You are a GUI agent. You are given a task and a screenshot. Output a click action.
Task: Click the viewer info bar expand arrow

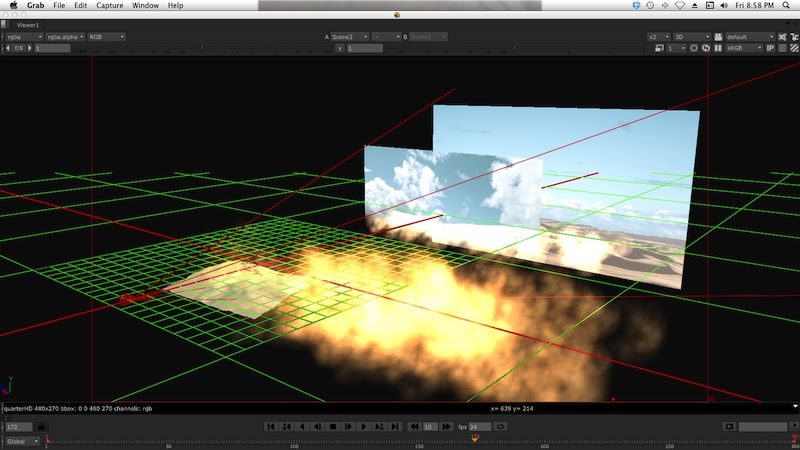pyautogui.click(x=795, y=407)
